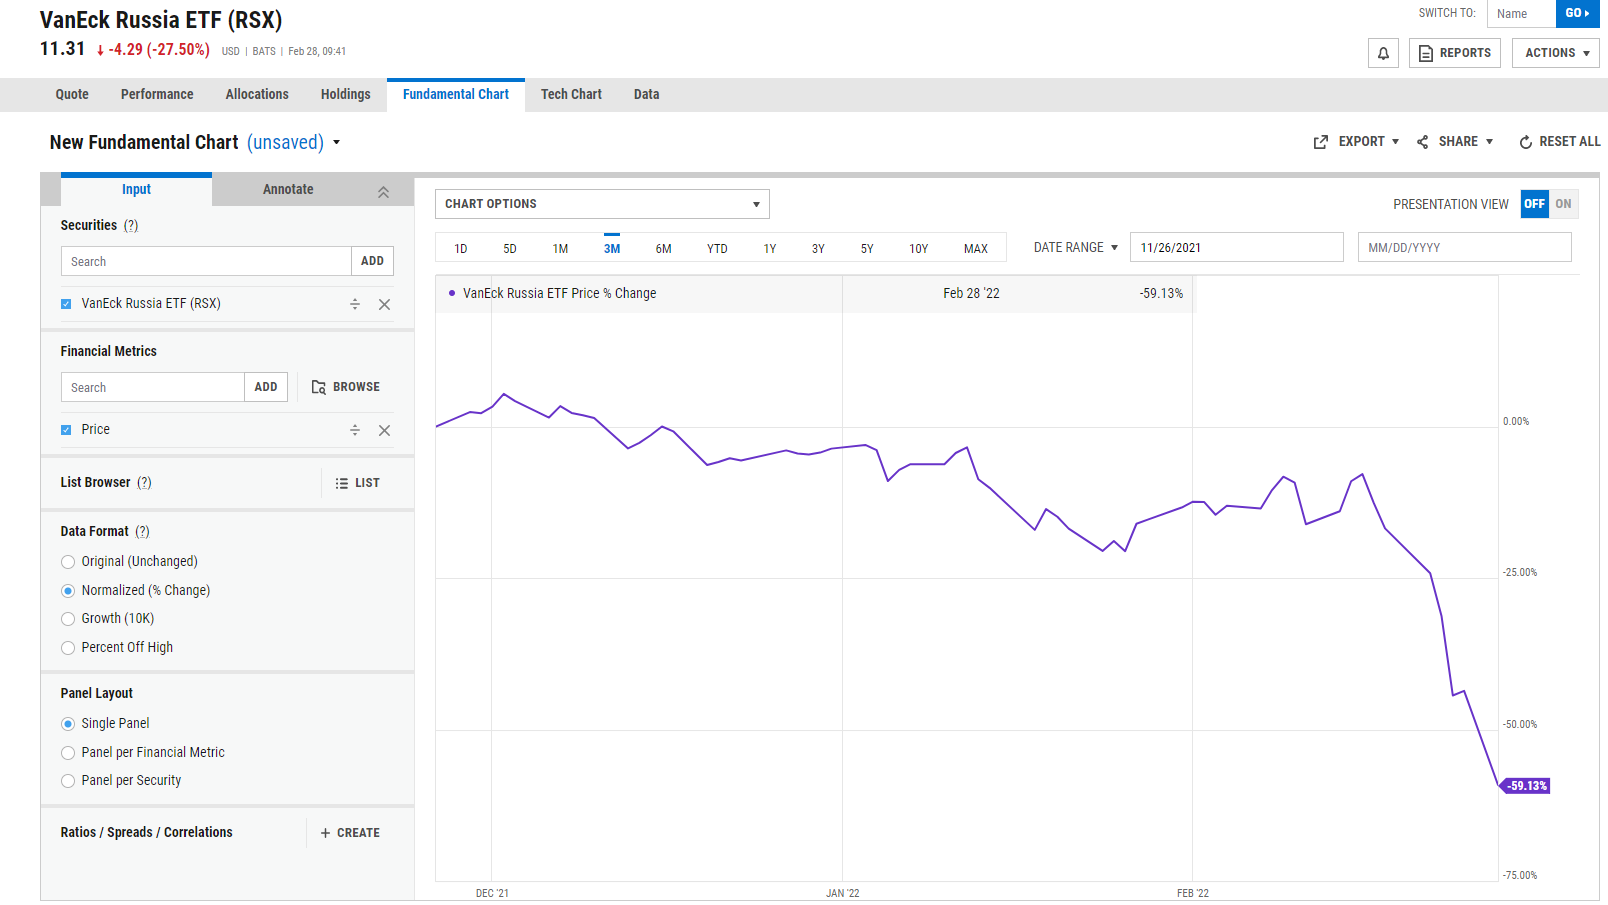This screenshot has height=905, width=1608.
Task: Expand the Share dropdown arrow
Action: pyautogui.click(x=1489, y=142)
